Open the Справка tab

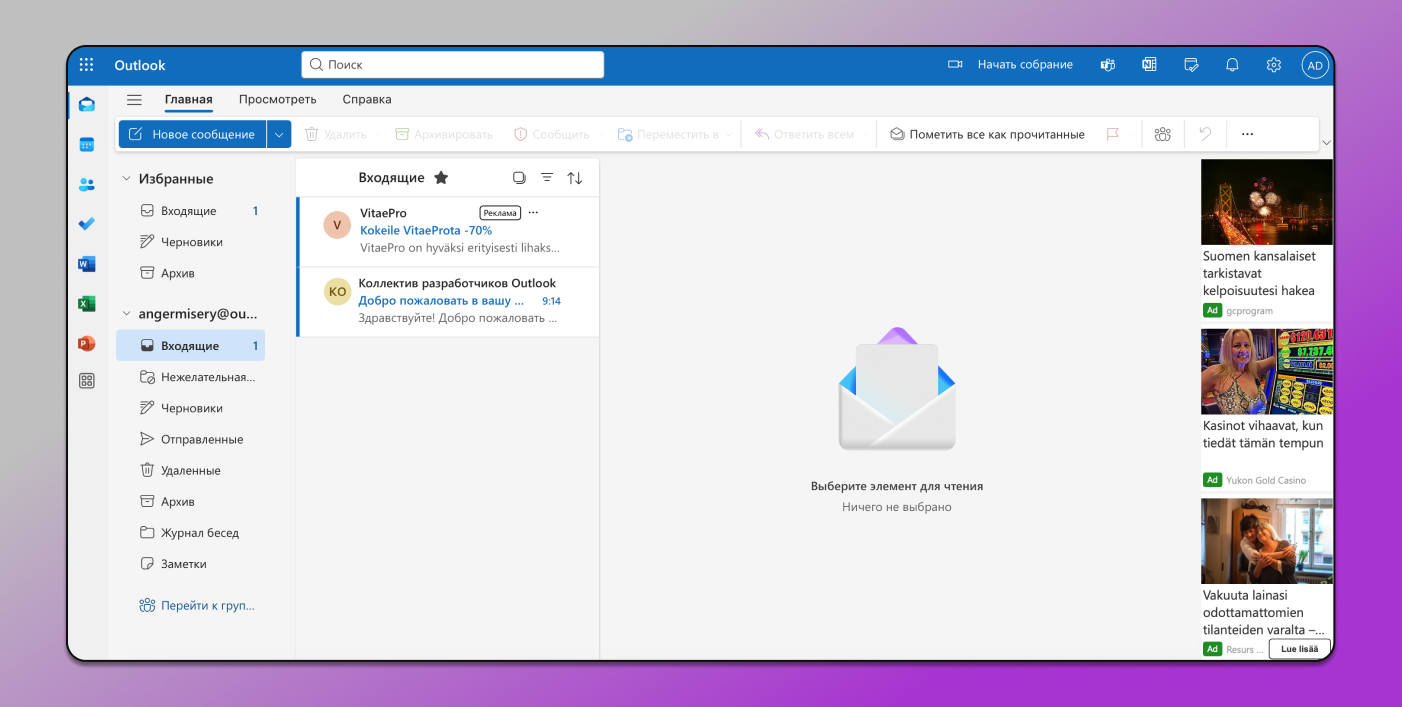click(x=366, y=99)
